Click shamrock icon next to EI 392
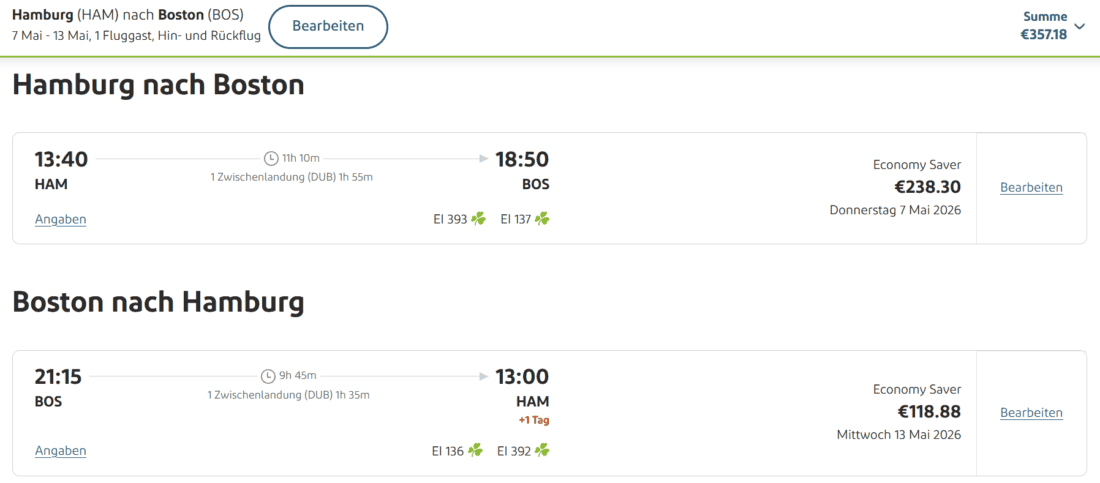The image size is (1100, 483). pos(542,451)
